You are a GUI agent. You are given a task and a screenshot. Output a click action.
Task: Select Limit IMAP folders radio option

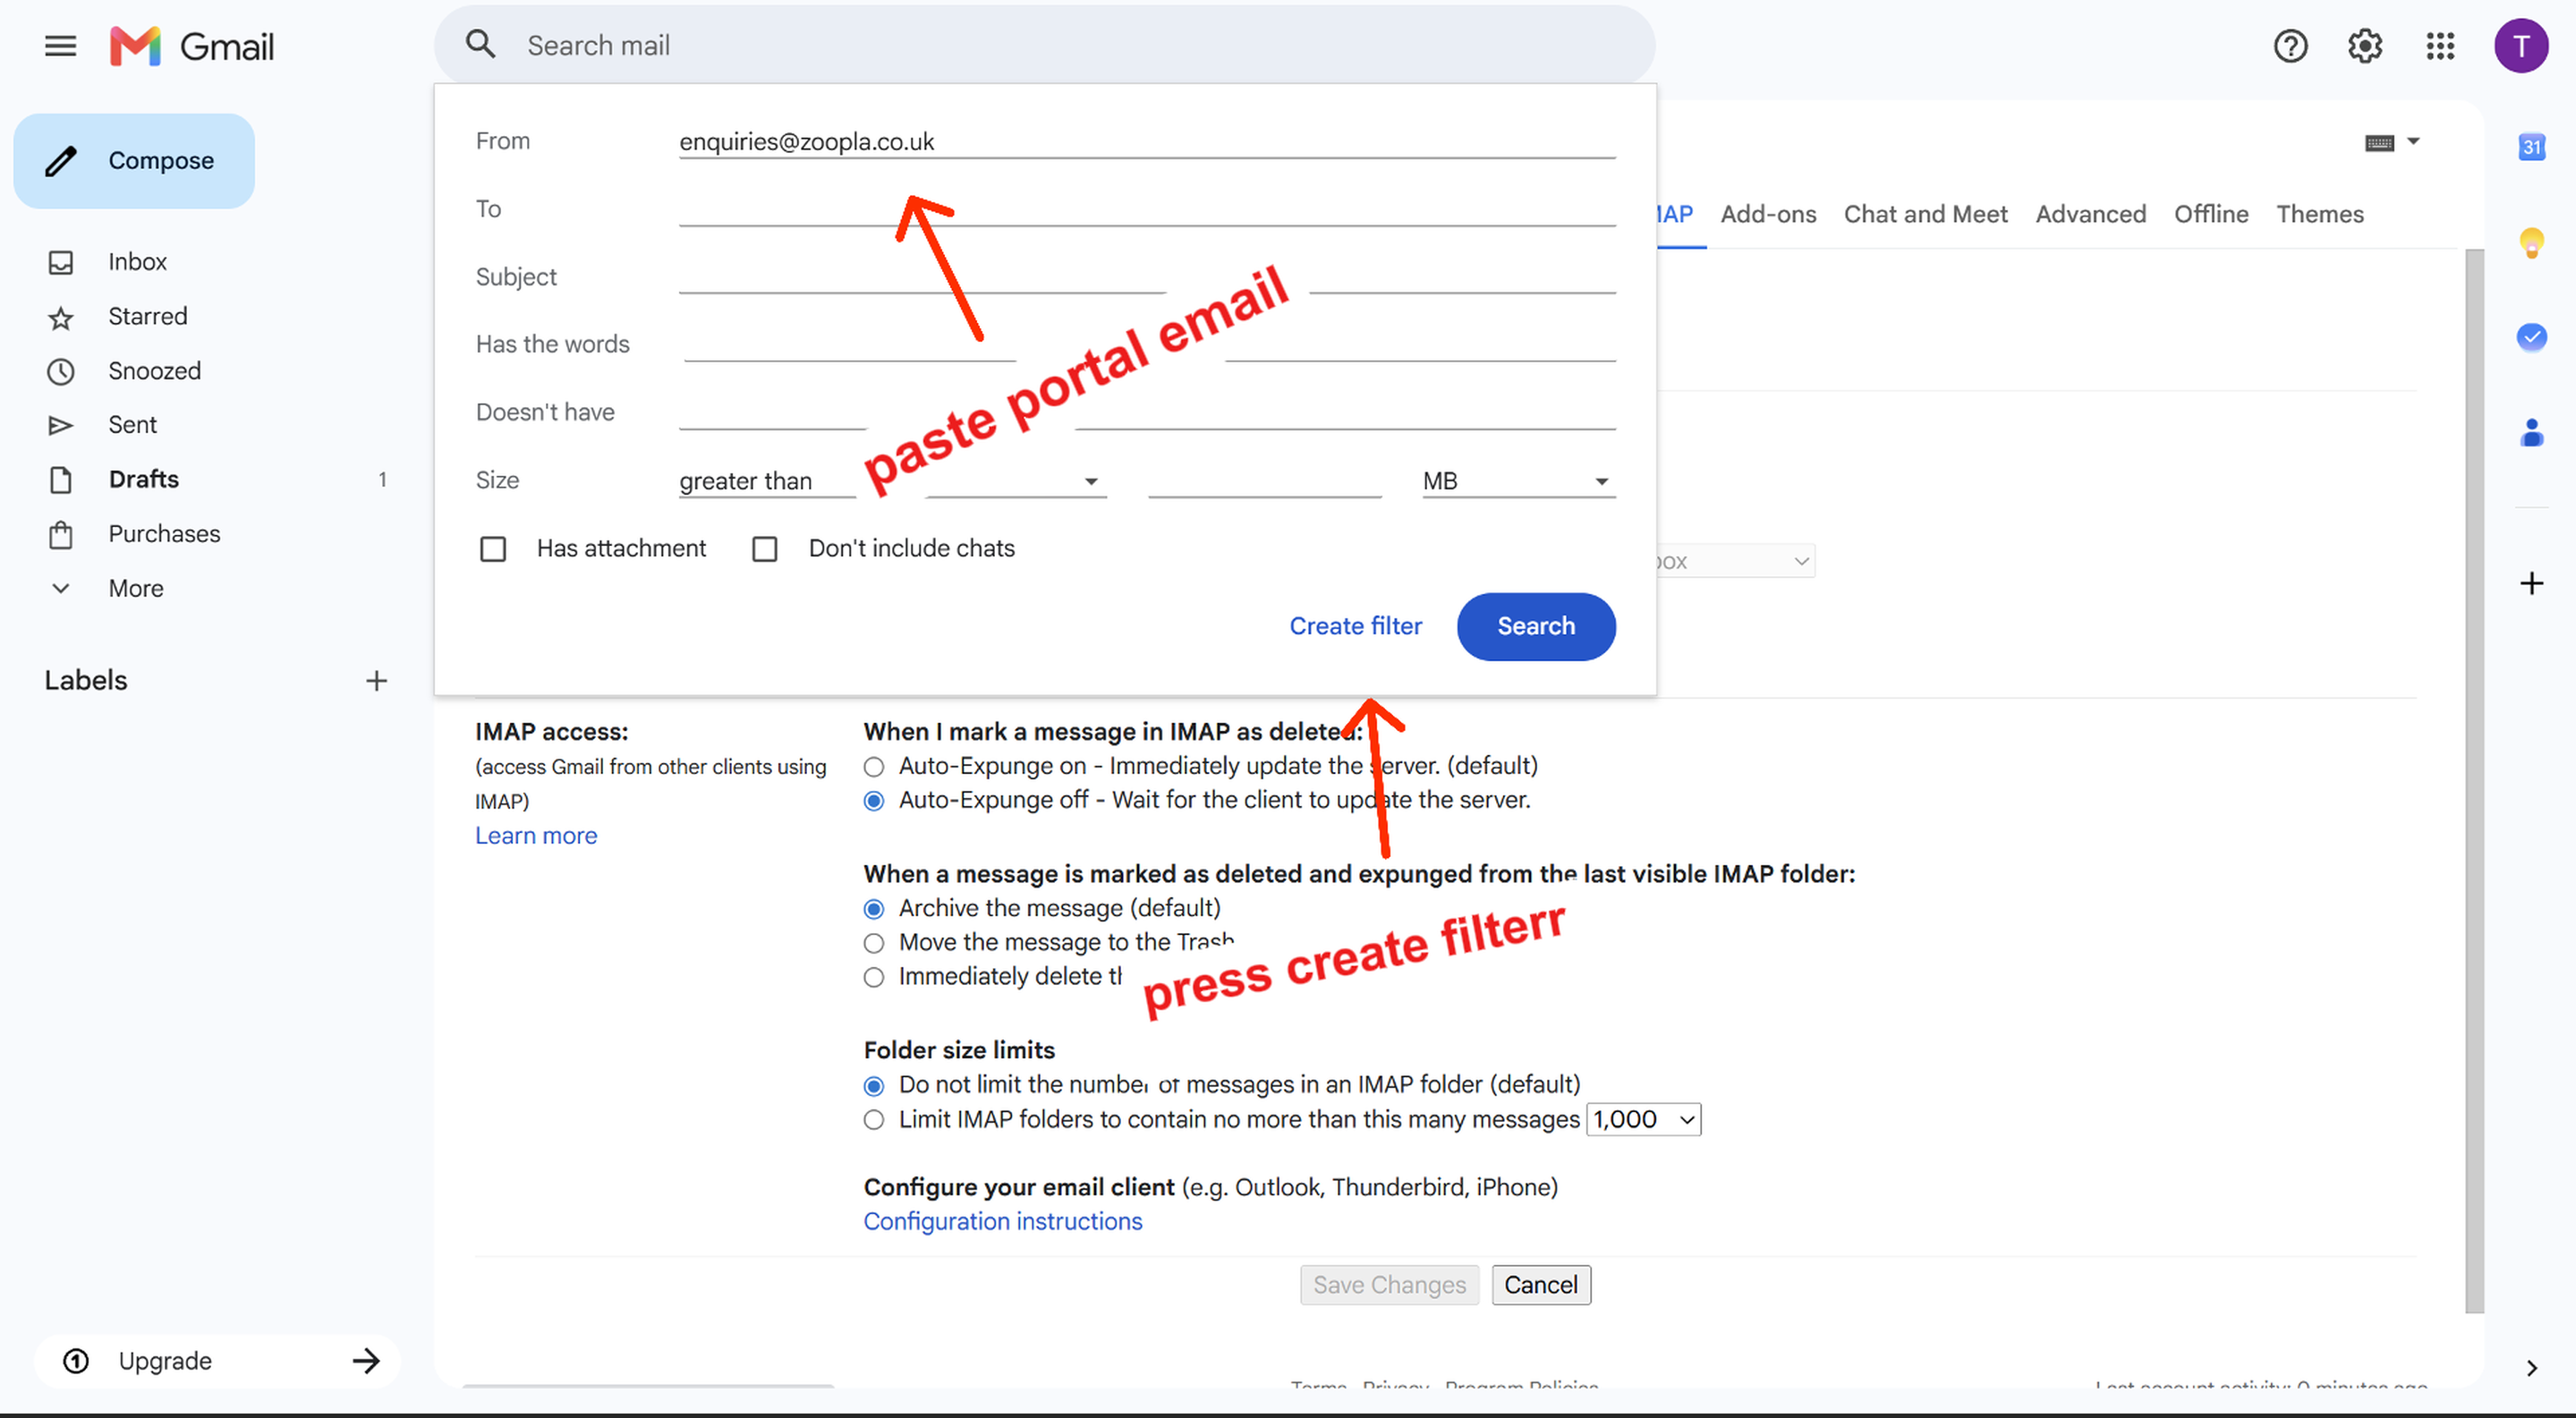click(874, 1120)
